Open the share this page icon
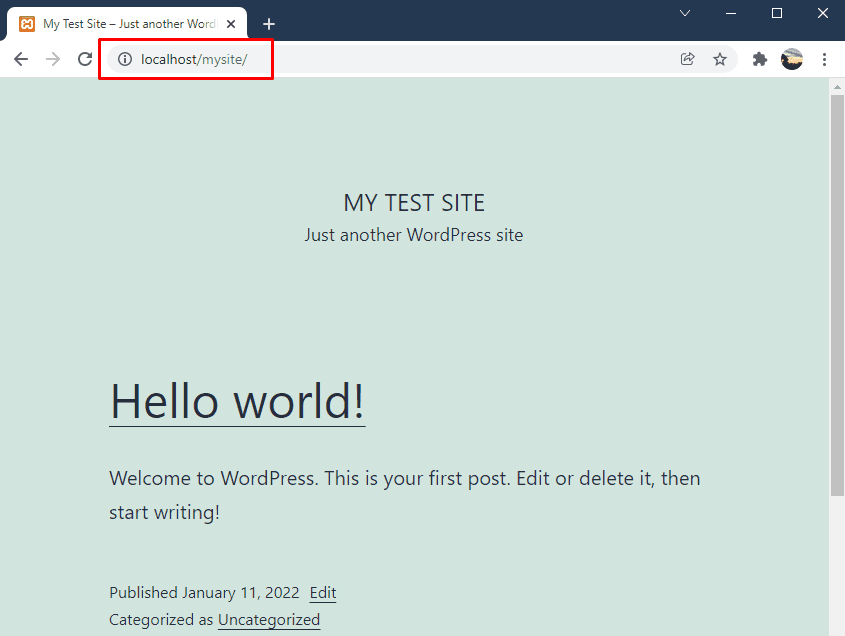This screenshot has width=845, height=636. 687,59
